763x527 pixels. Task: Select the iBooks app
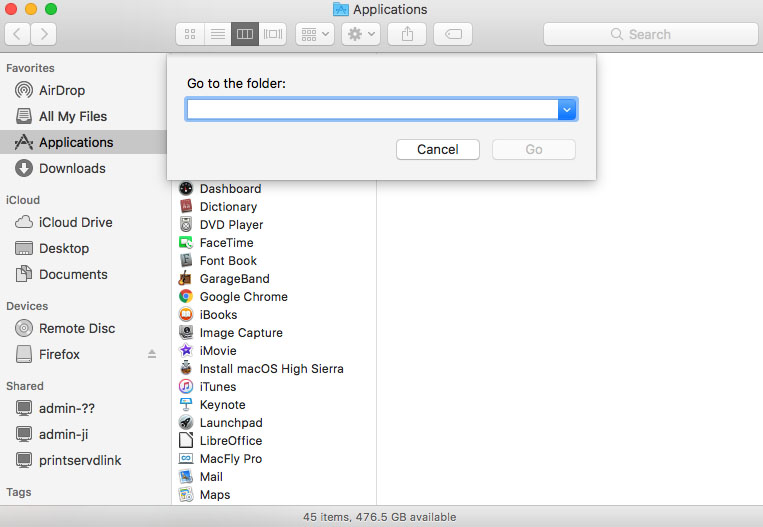click(218, 315)
